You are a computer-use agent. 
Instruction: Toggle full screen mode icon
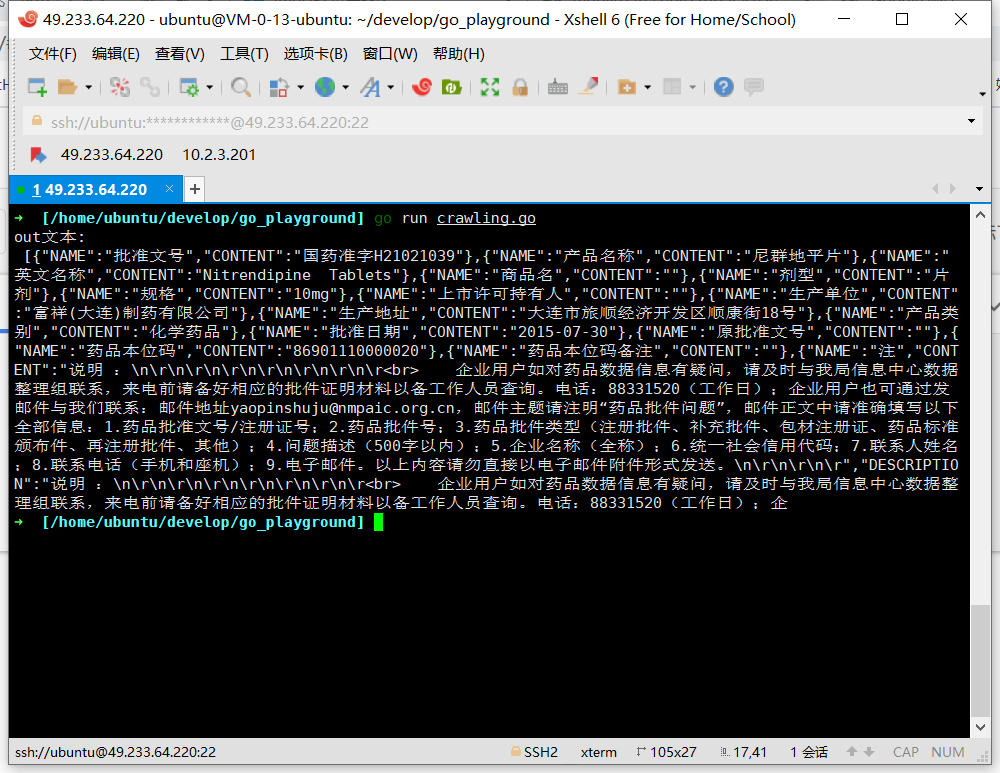click(x=490, y=87)
